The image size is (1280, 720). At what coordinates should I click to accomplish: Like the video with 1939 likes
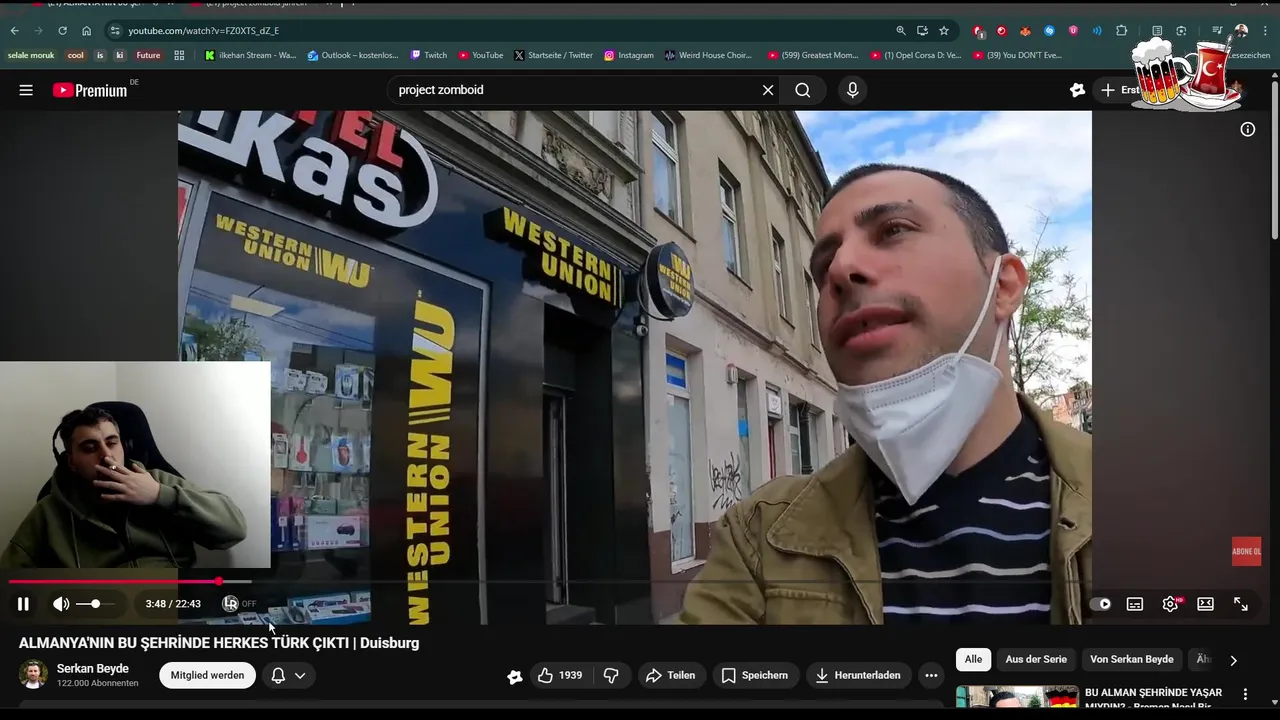560,675
